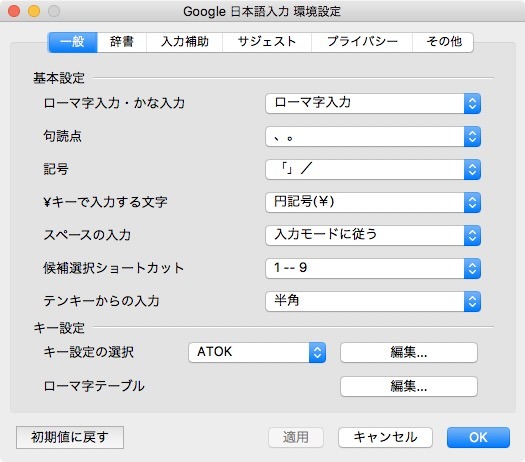Viewport: 525px width, 462px height.
Task: Open the ¥キーで入力する文字 dropdown
Action: 373,202
